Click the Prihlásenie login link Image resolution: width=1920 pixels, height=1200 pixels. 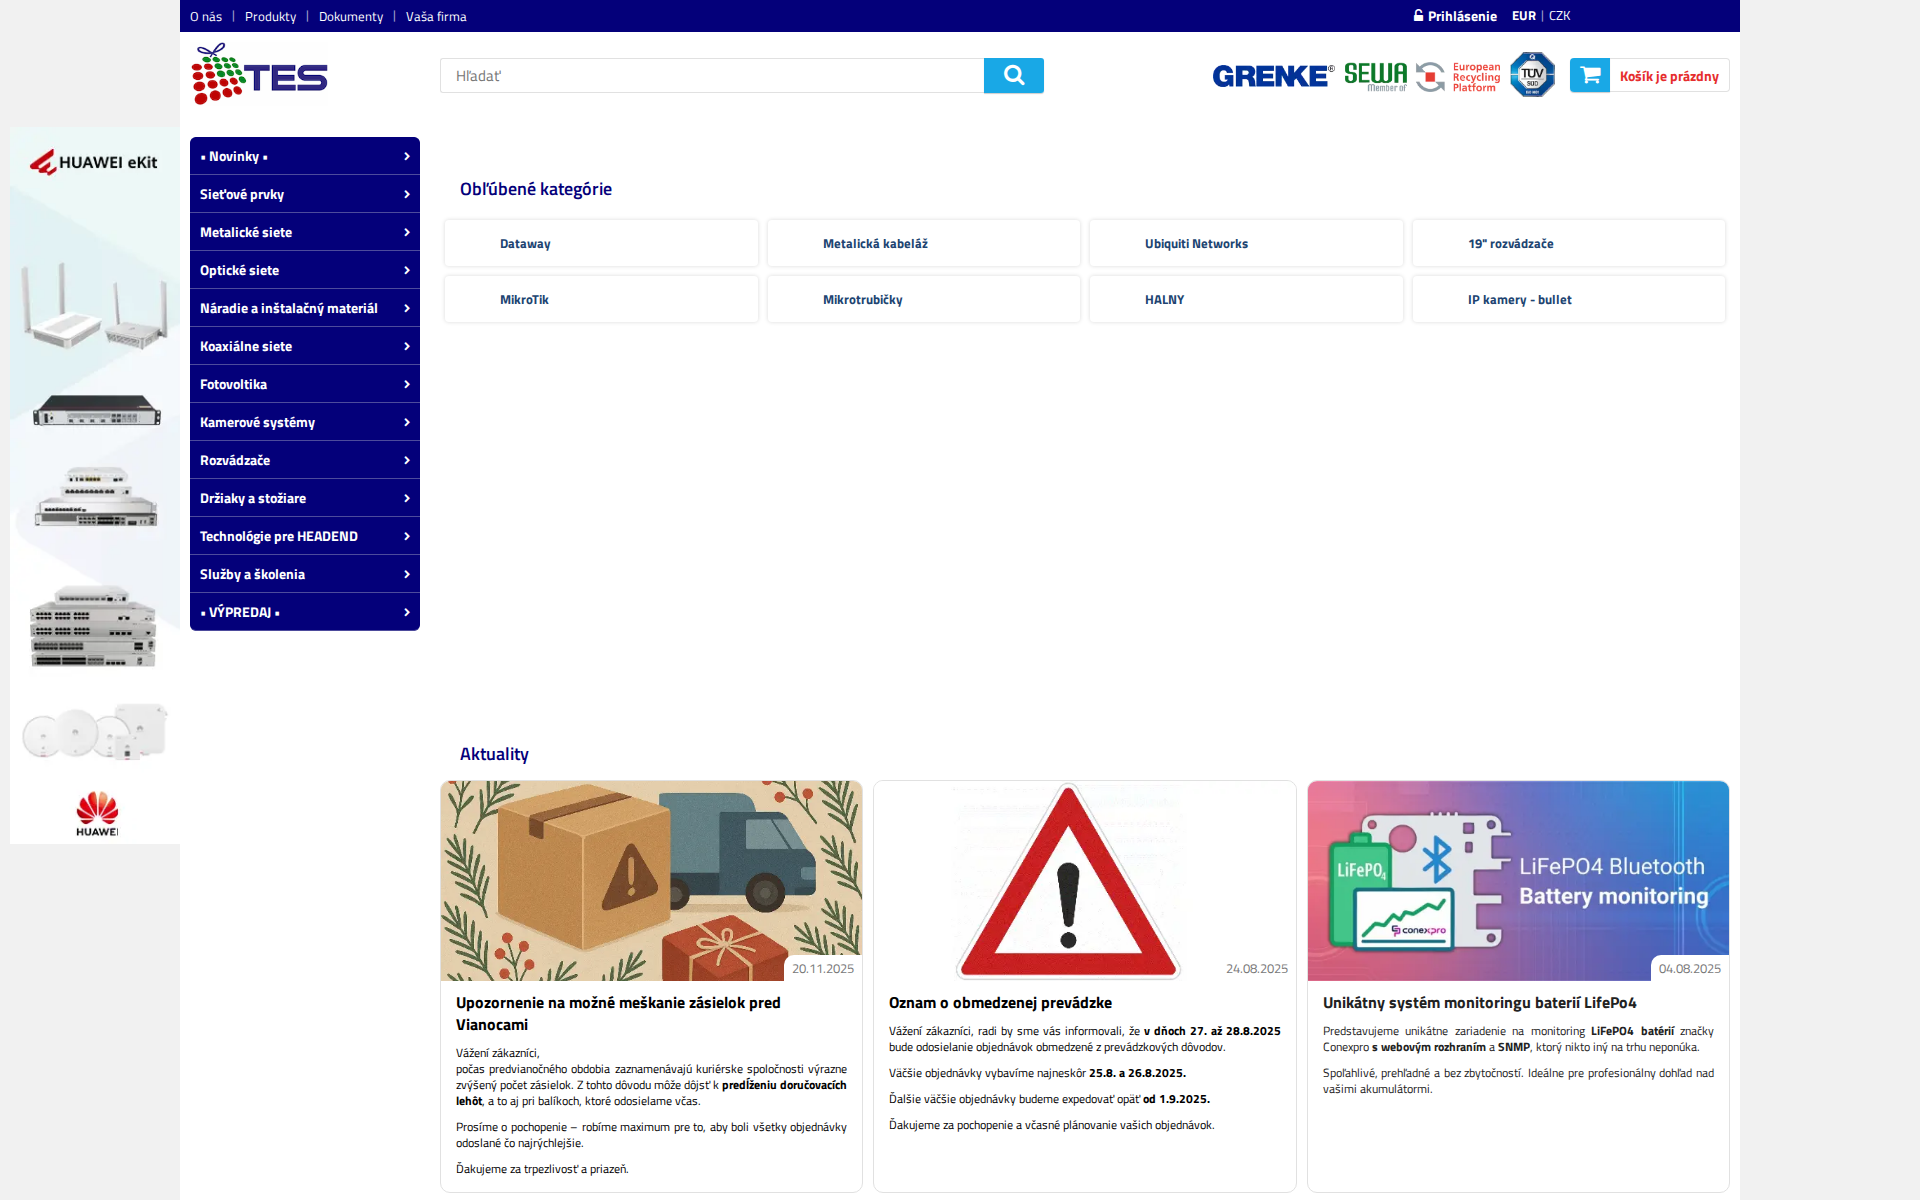pos(1462,15)
